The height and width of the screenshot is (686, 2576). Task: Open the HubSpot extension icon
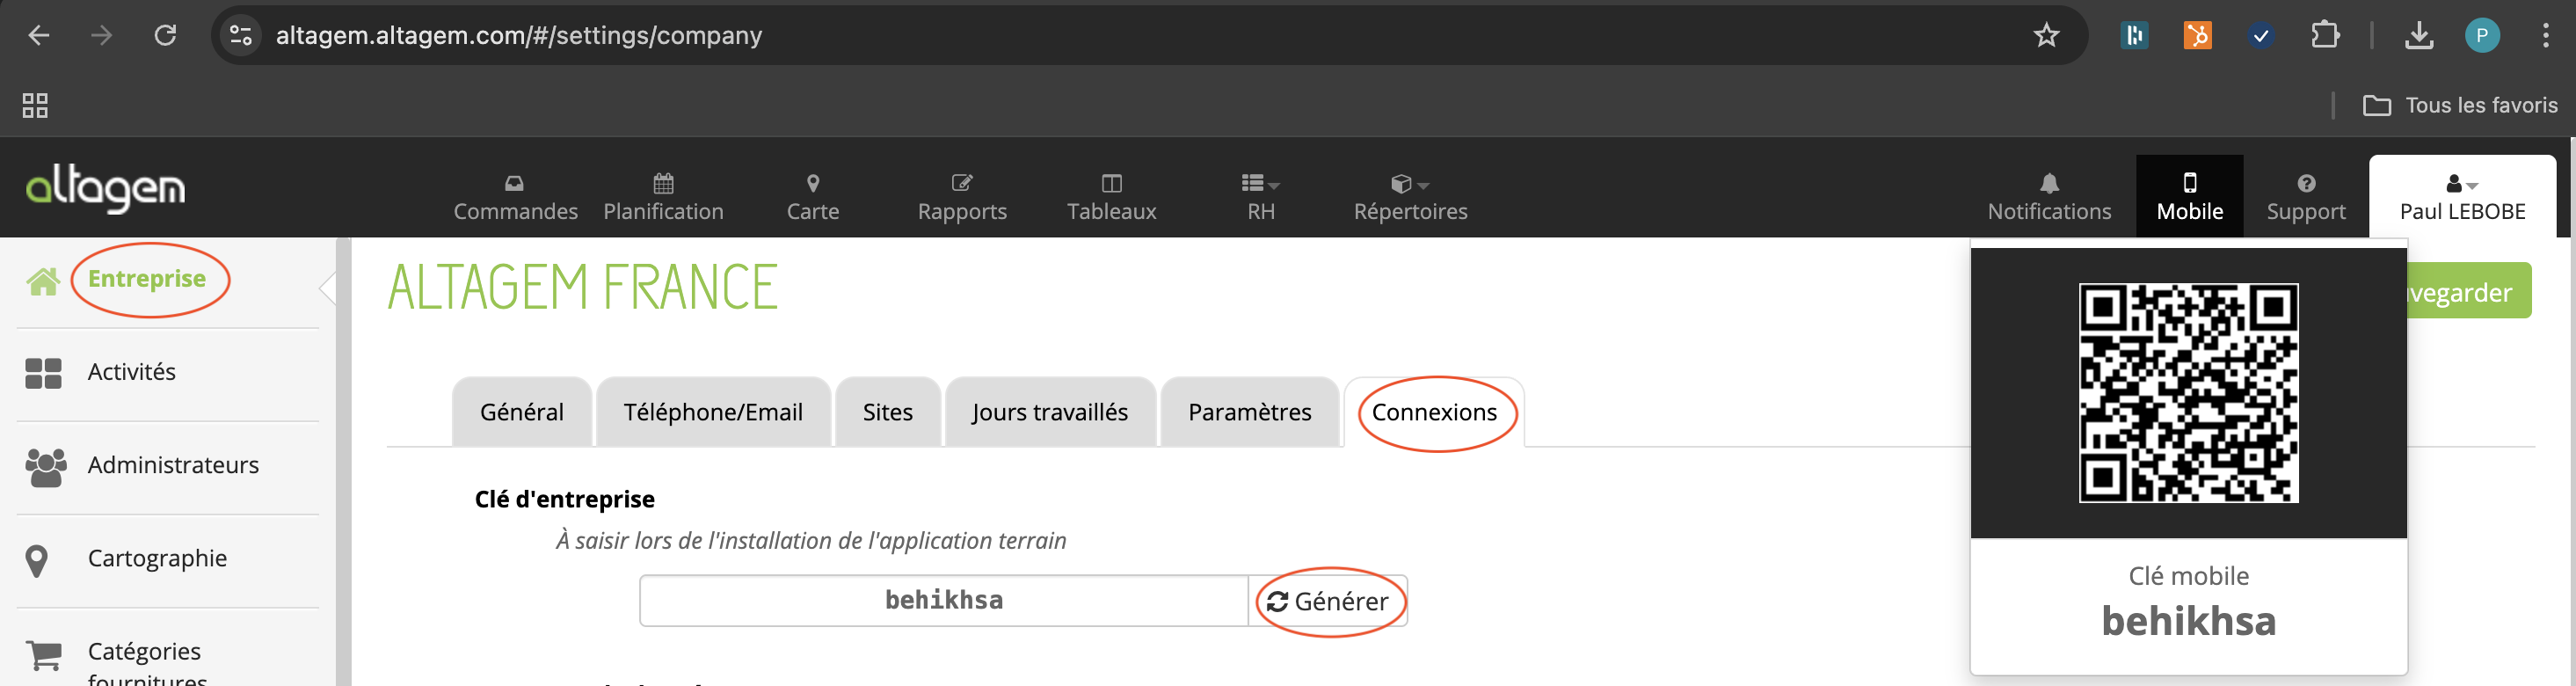coord(2197,35)
